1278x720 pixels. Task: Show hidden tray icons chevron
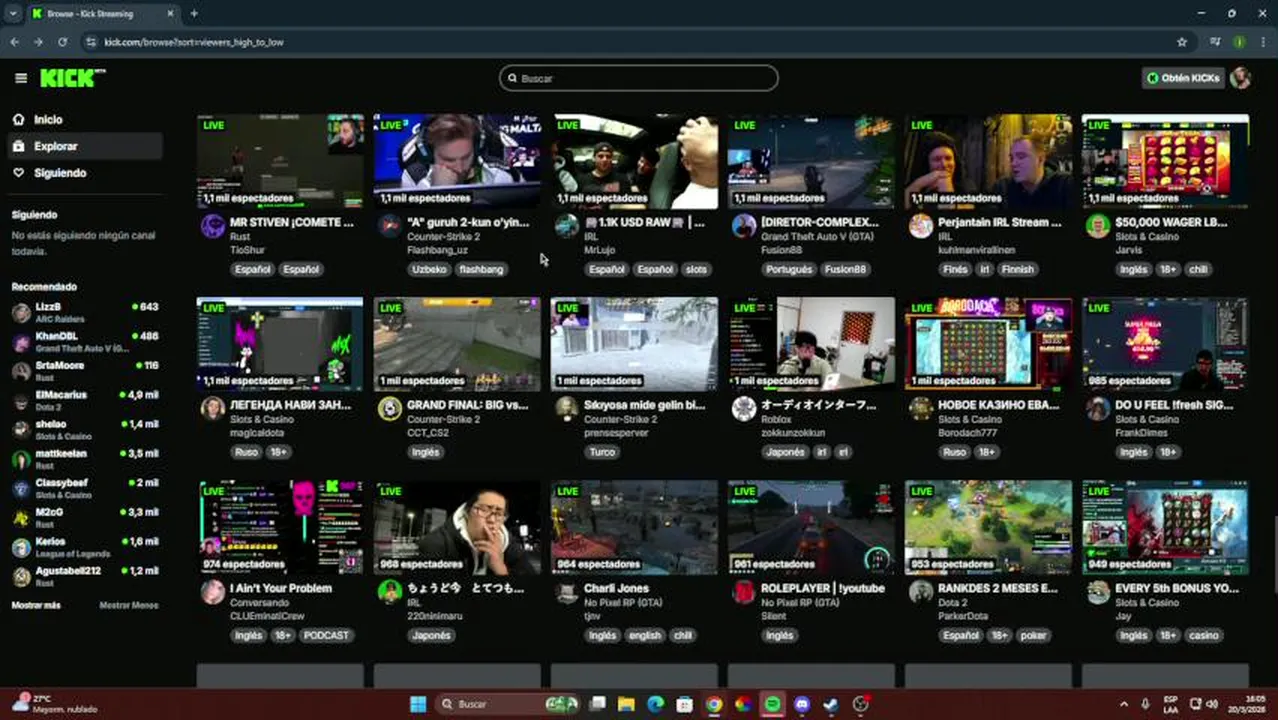coord(1123,704)
